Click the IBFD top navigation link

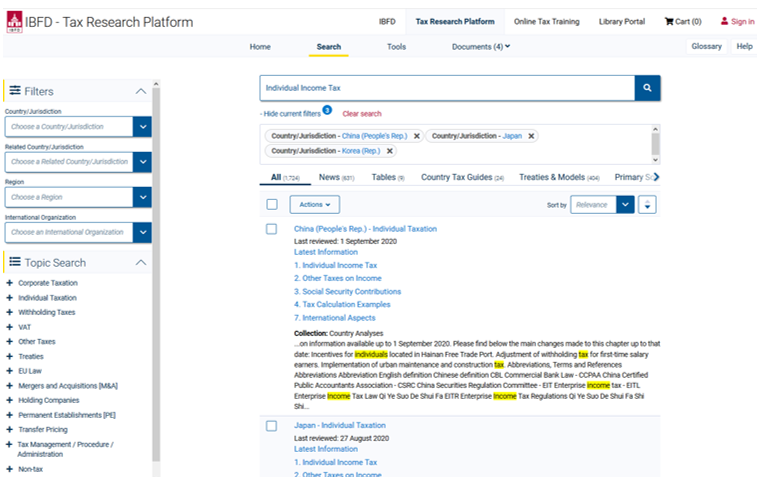coord(387,21)
